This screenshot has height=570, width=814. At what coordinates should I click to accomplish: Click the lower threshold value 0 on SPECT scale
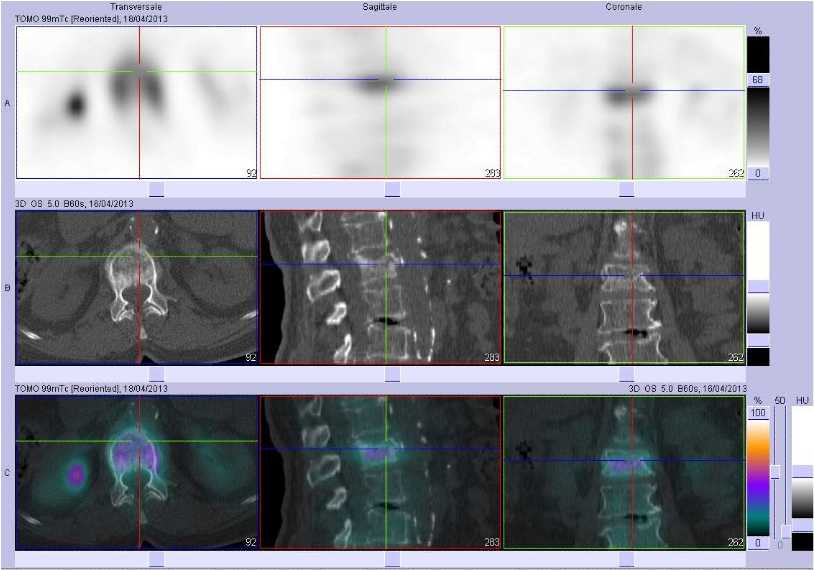[x=758, y=173]
